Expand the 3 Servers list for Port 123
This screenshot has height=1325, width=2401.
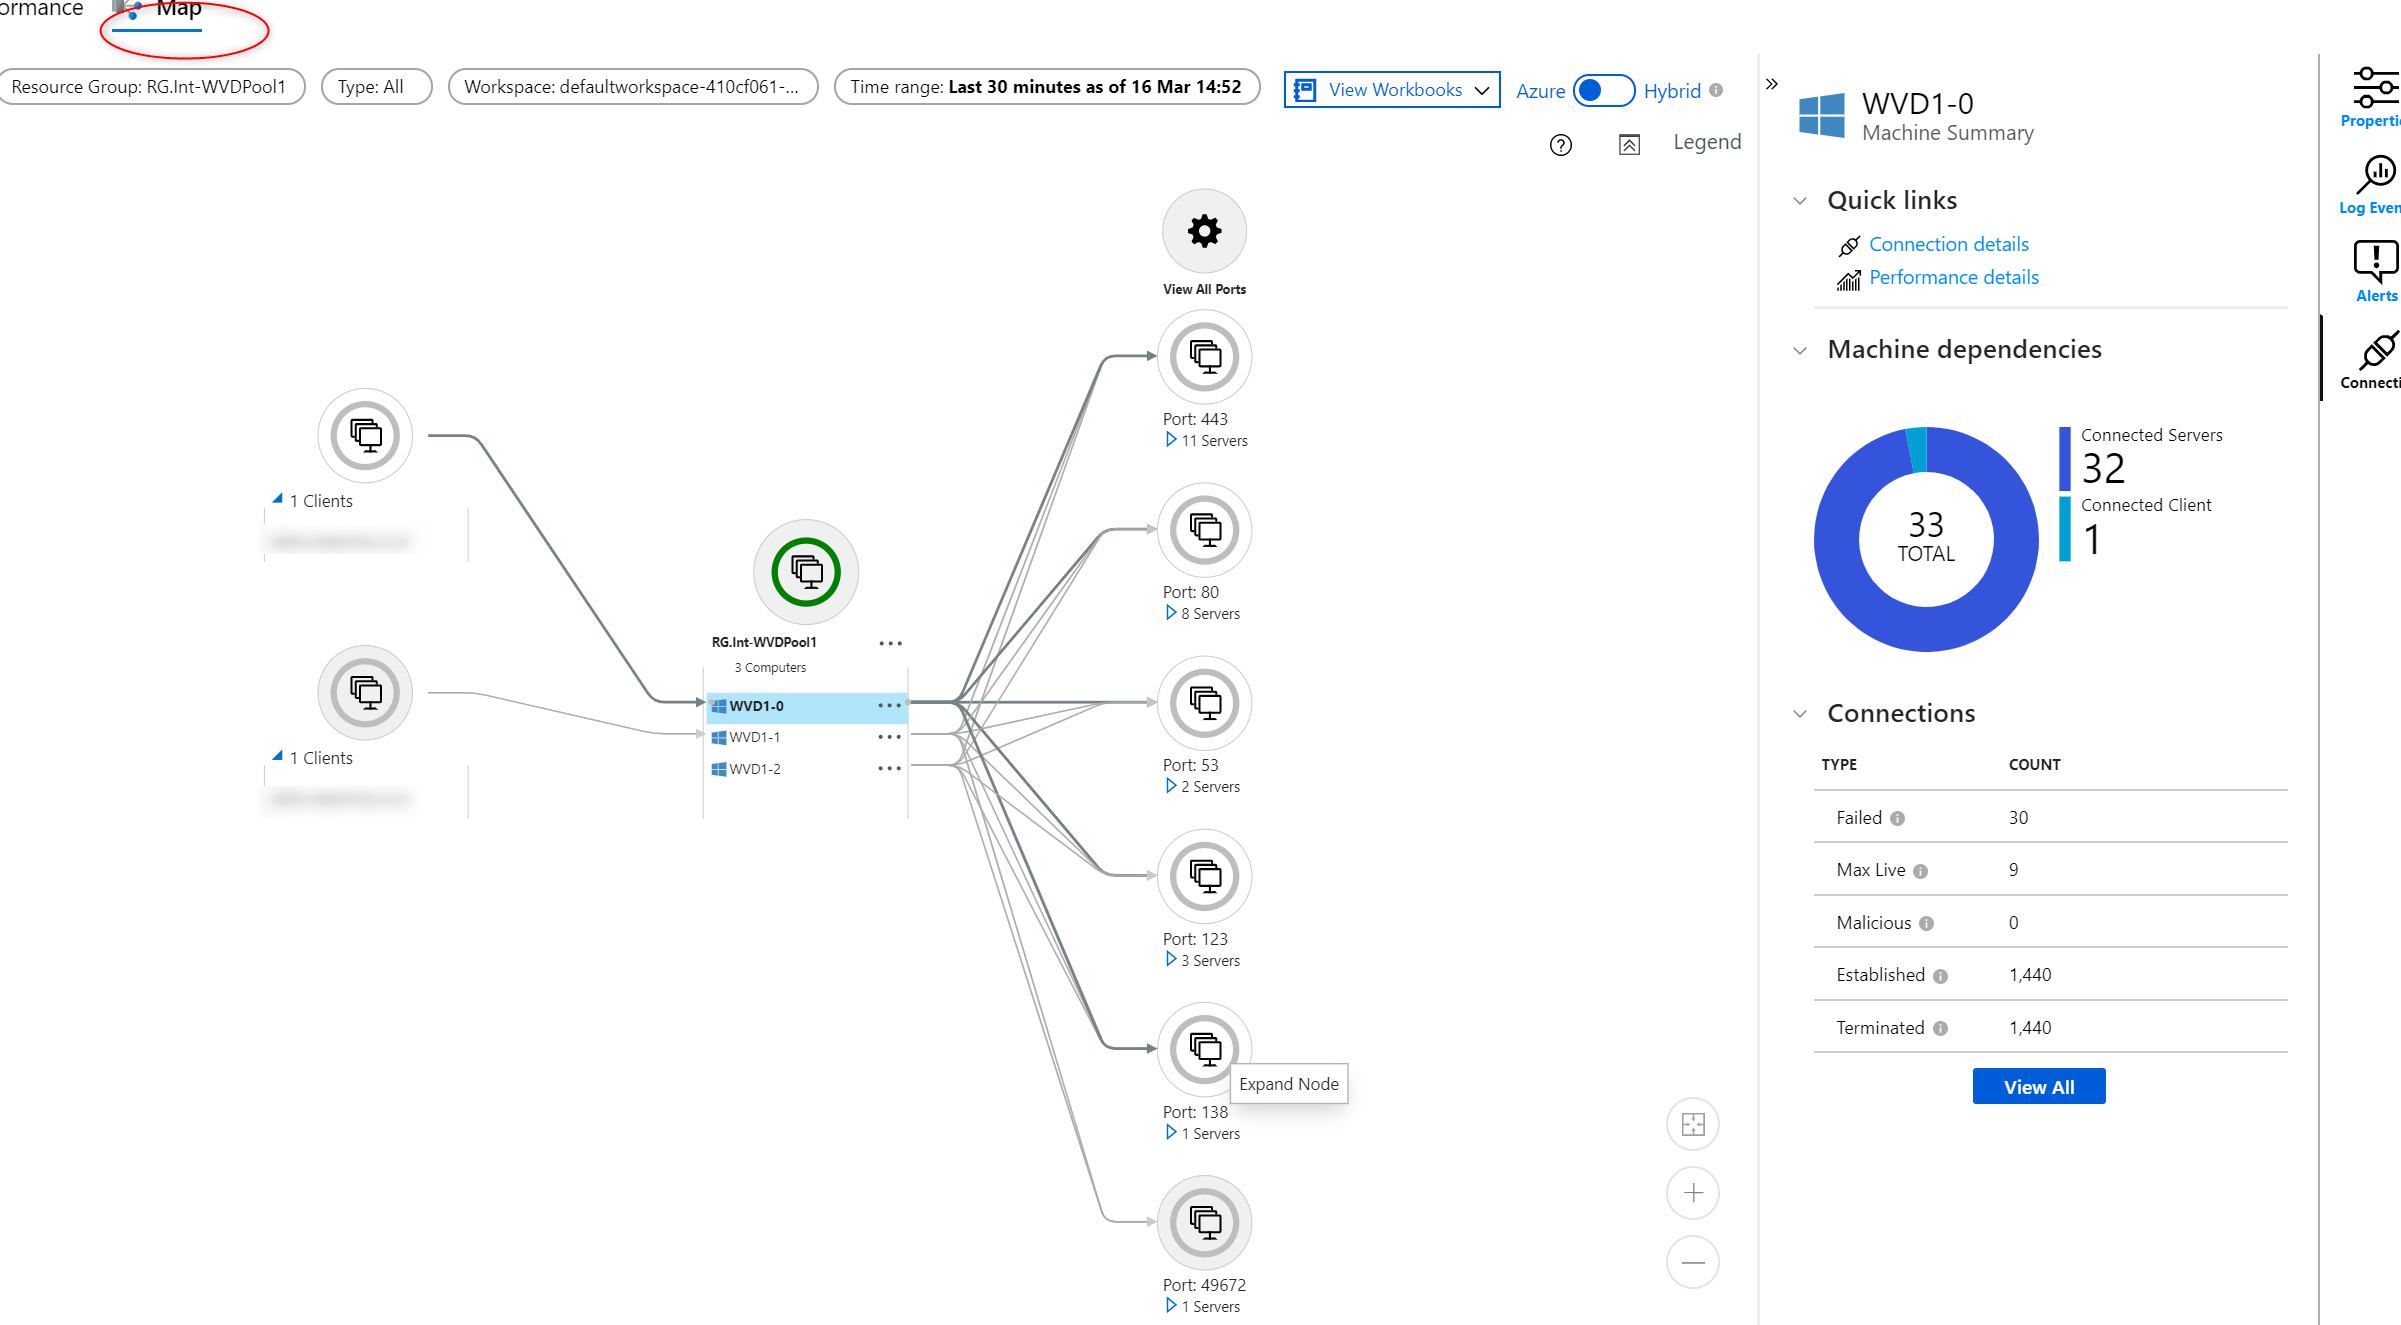tap(1171, 959)
